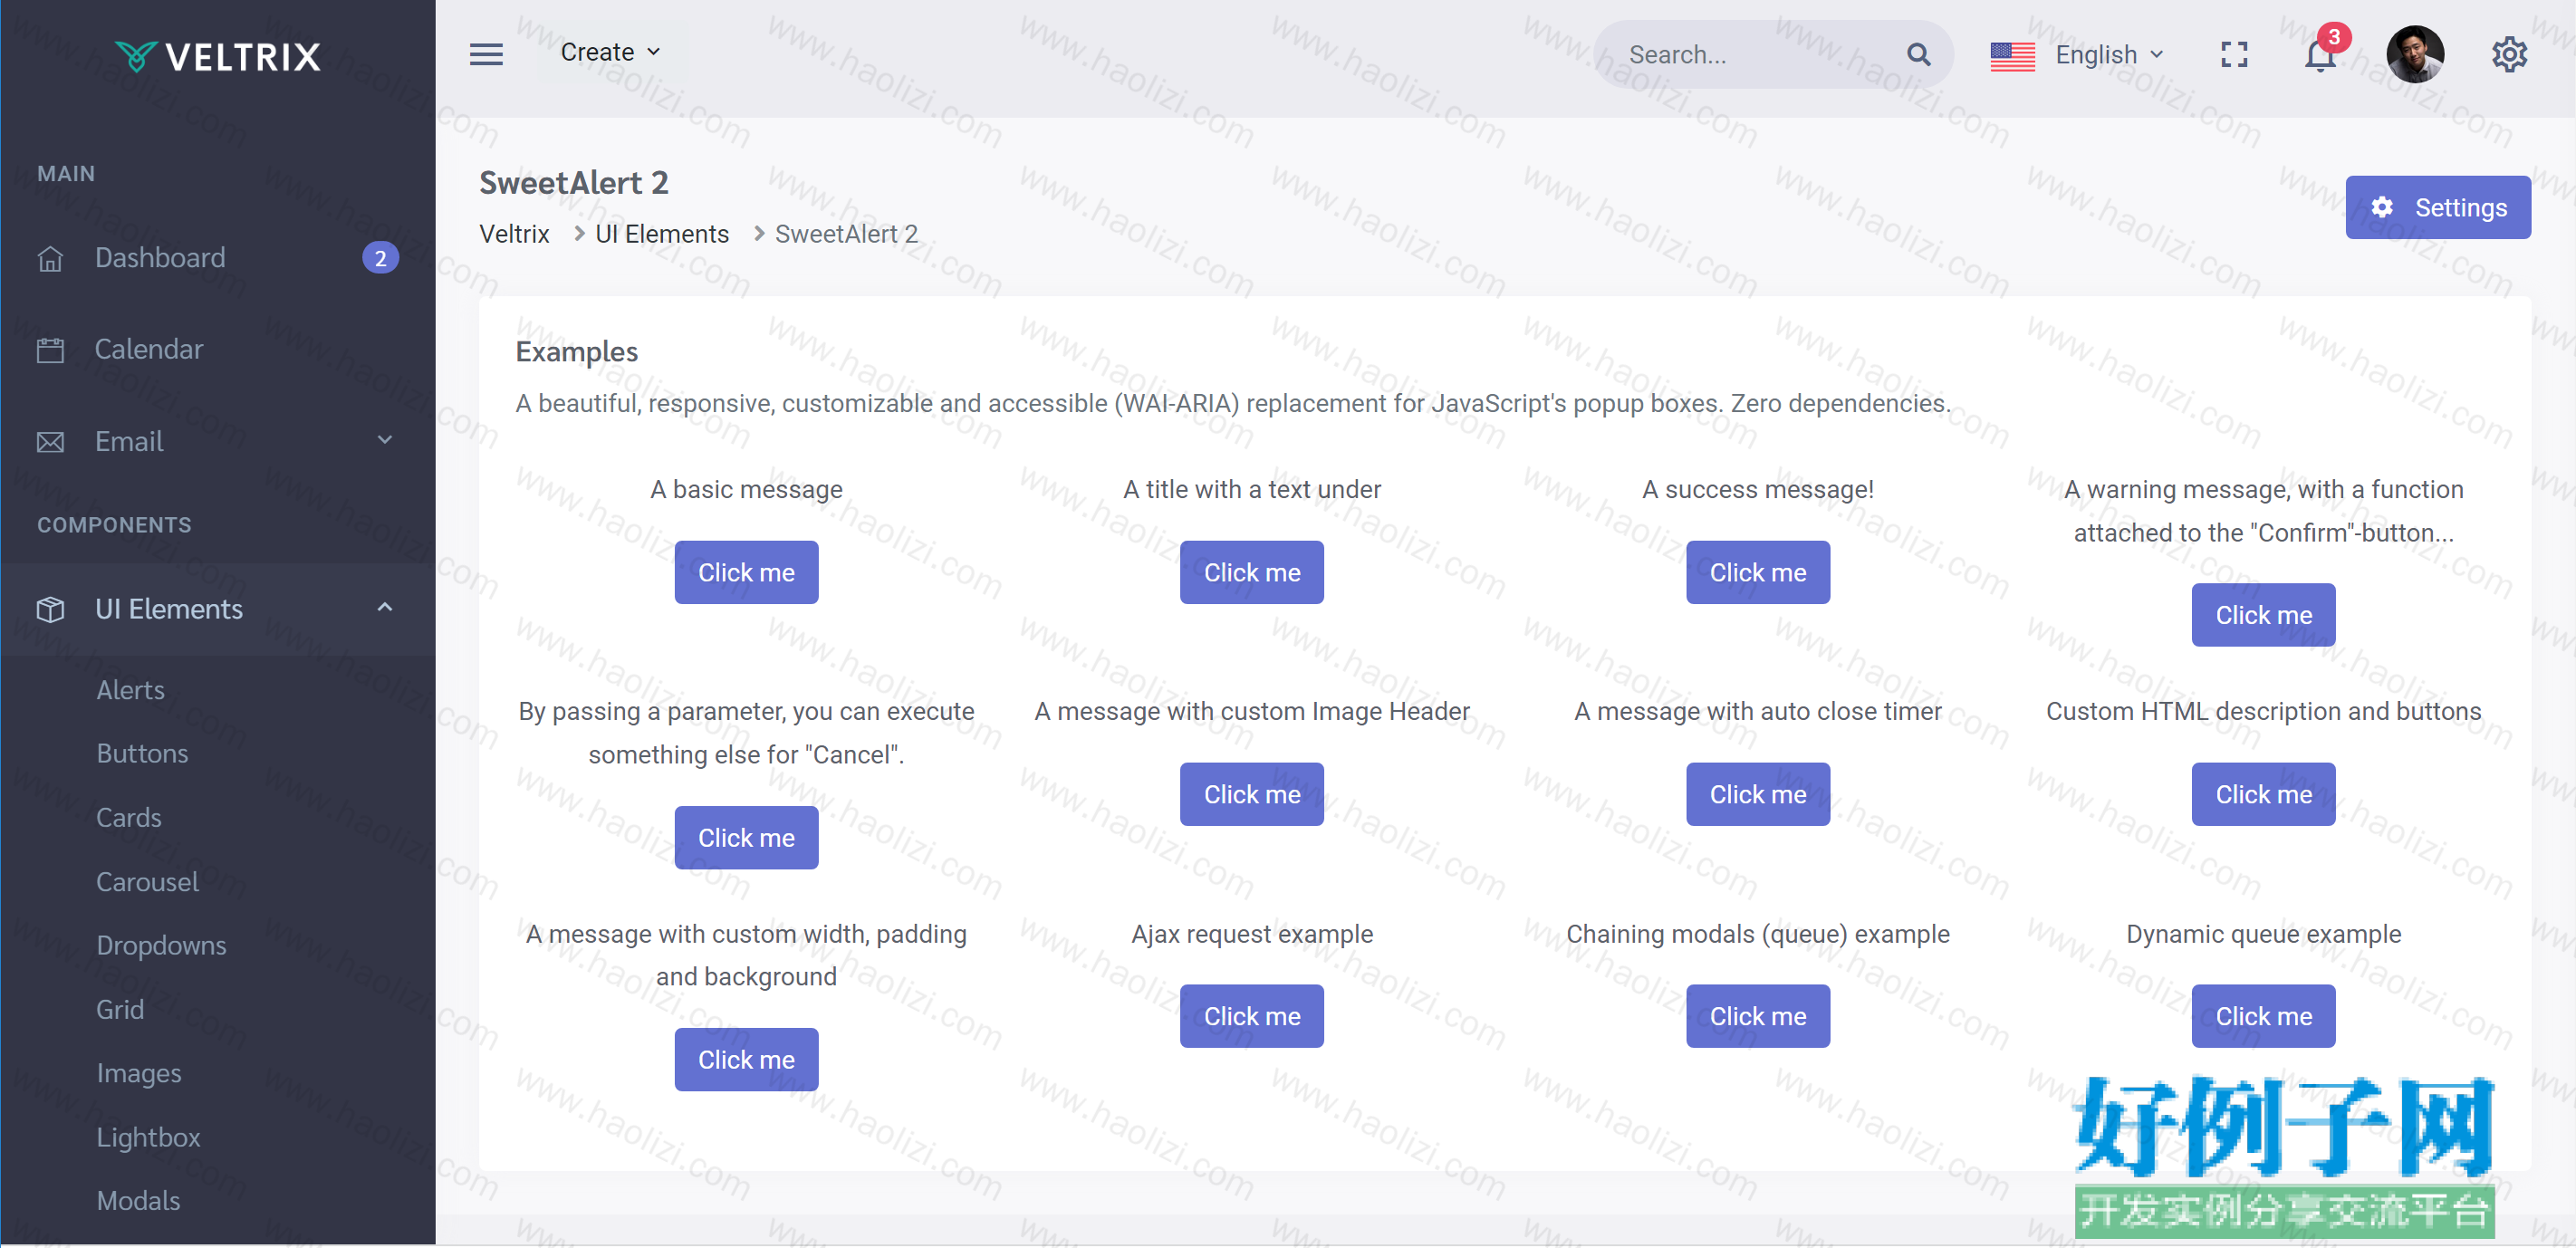The width and height of the screenshot is (2576, 1248).
Task: Open Images in the sidebar
Action: [139, 1074]
